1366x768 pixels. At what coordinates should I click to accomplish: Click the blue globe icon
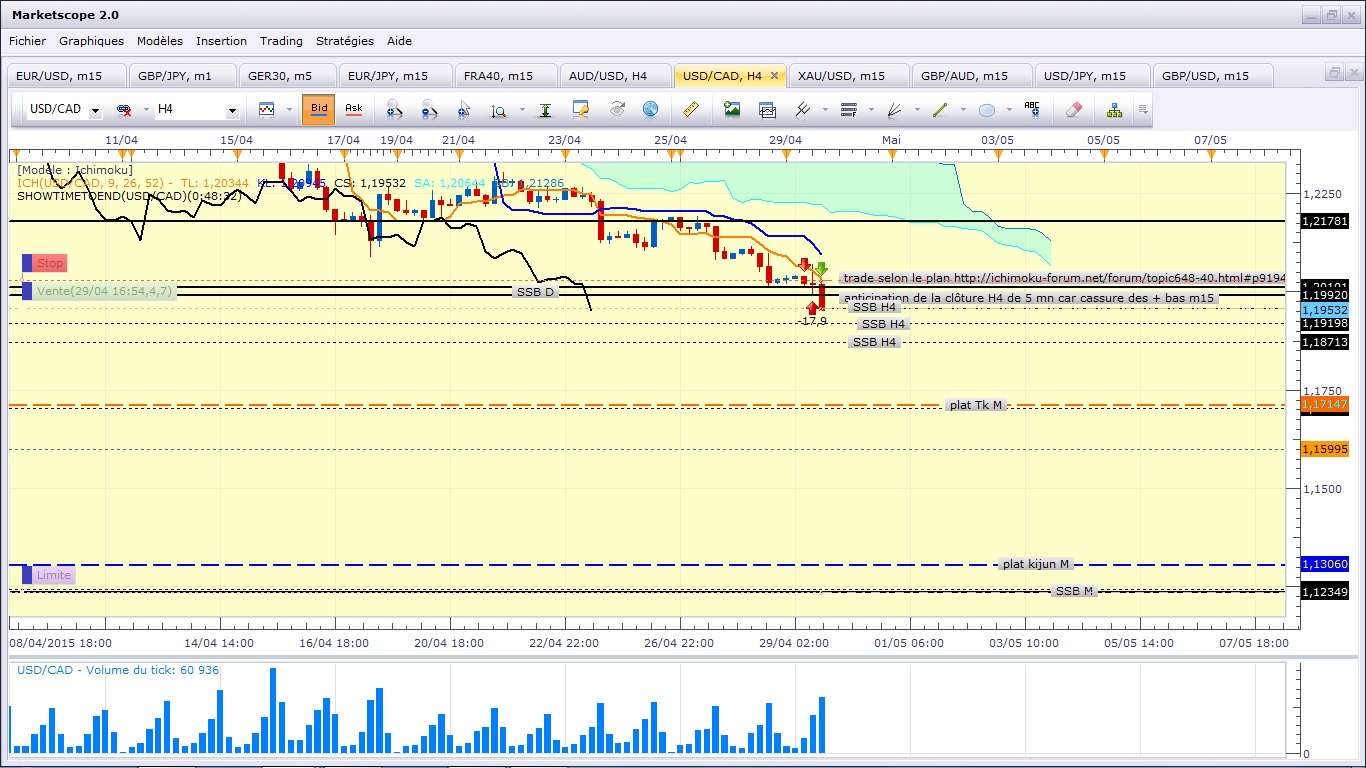[650, 109]
